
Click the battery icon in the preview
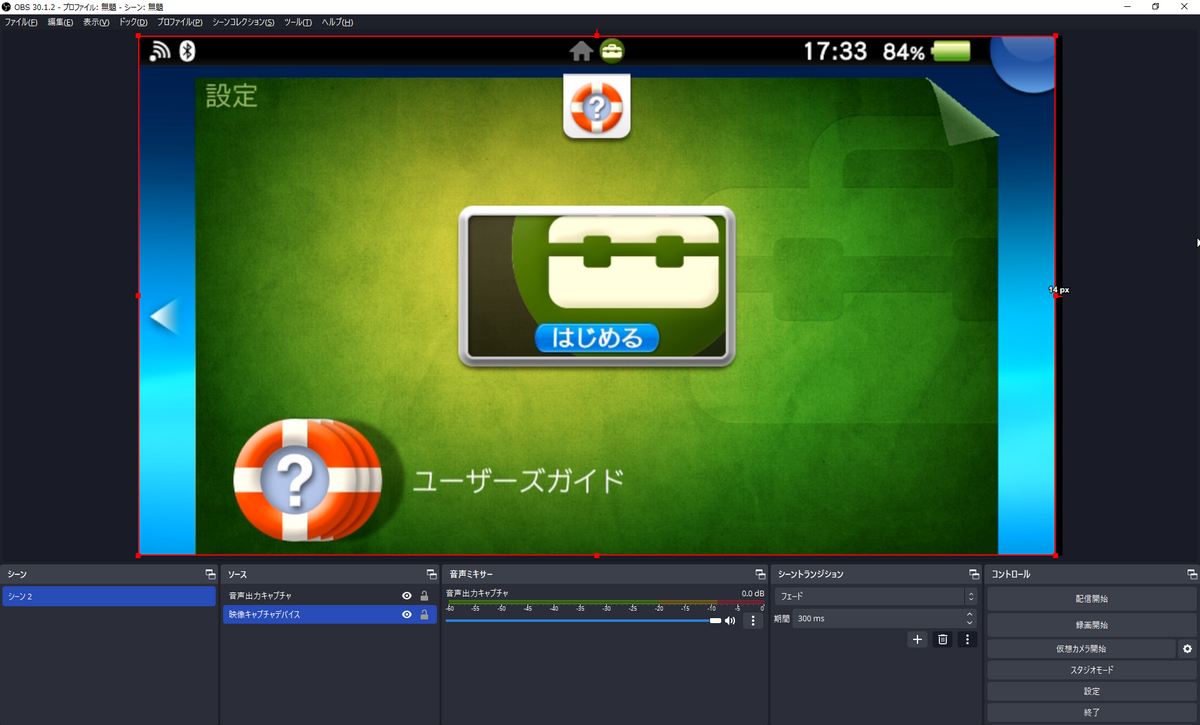(951, 51)
